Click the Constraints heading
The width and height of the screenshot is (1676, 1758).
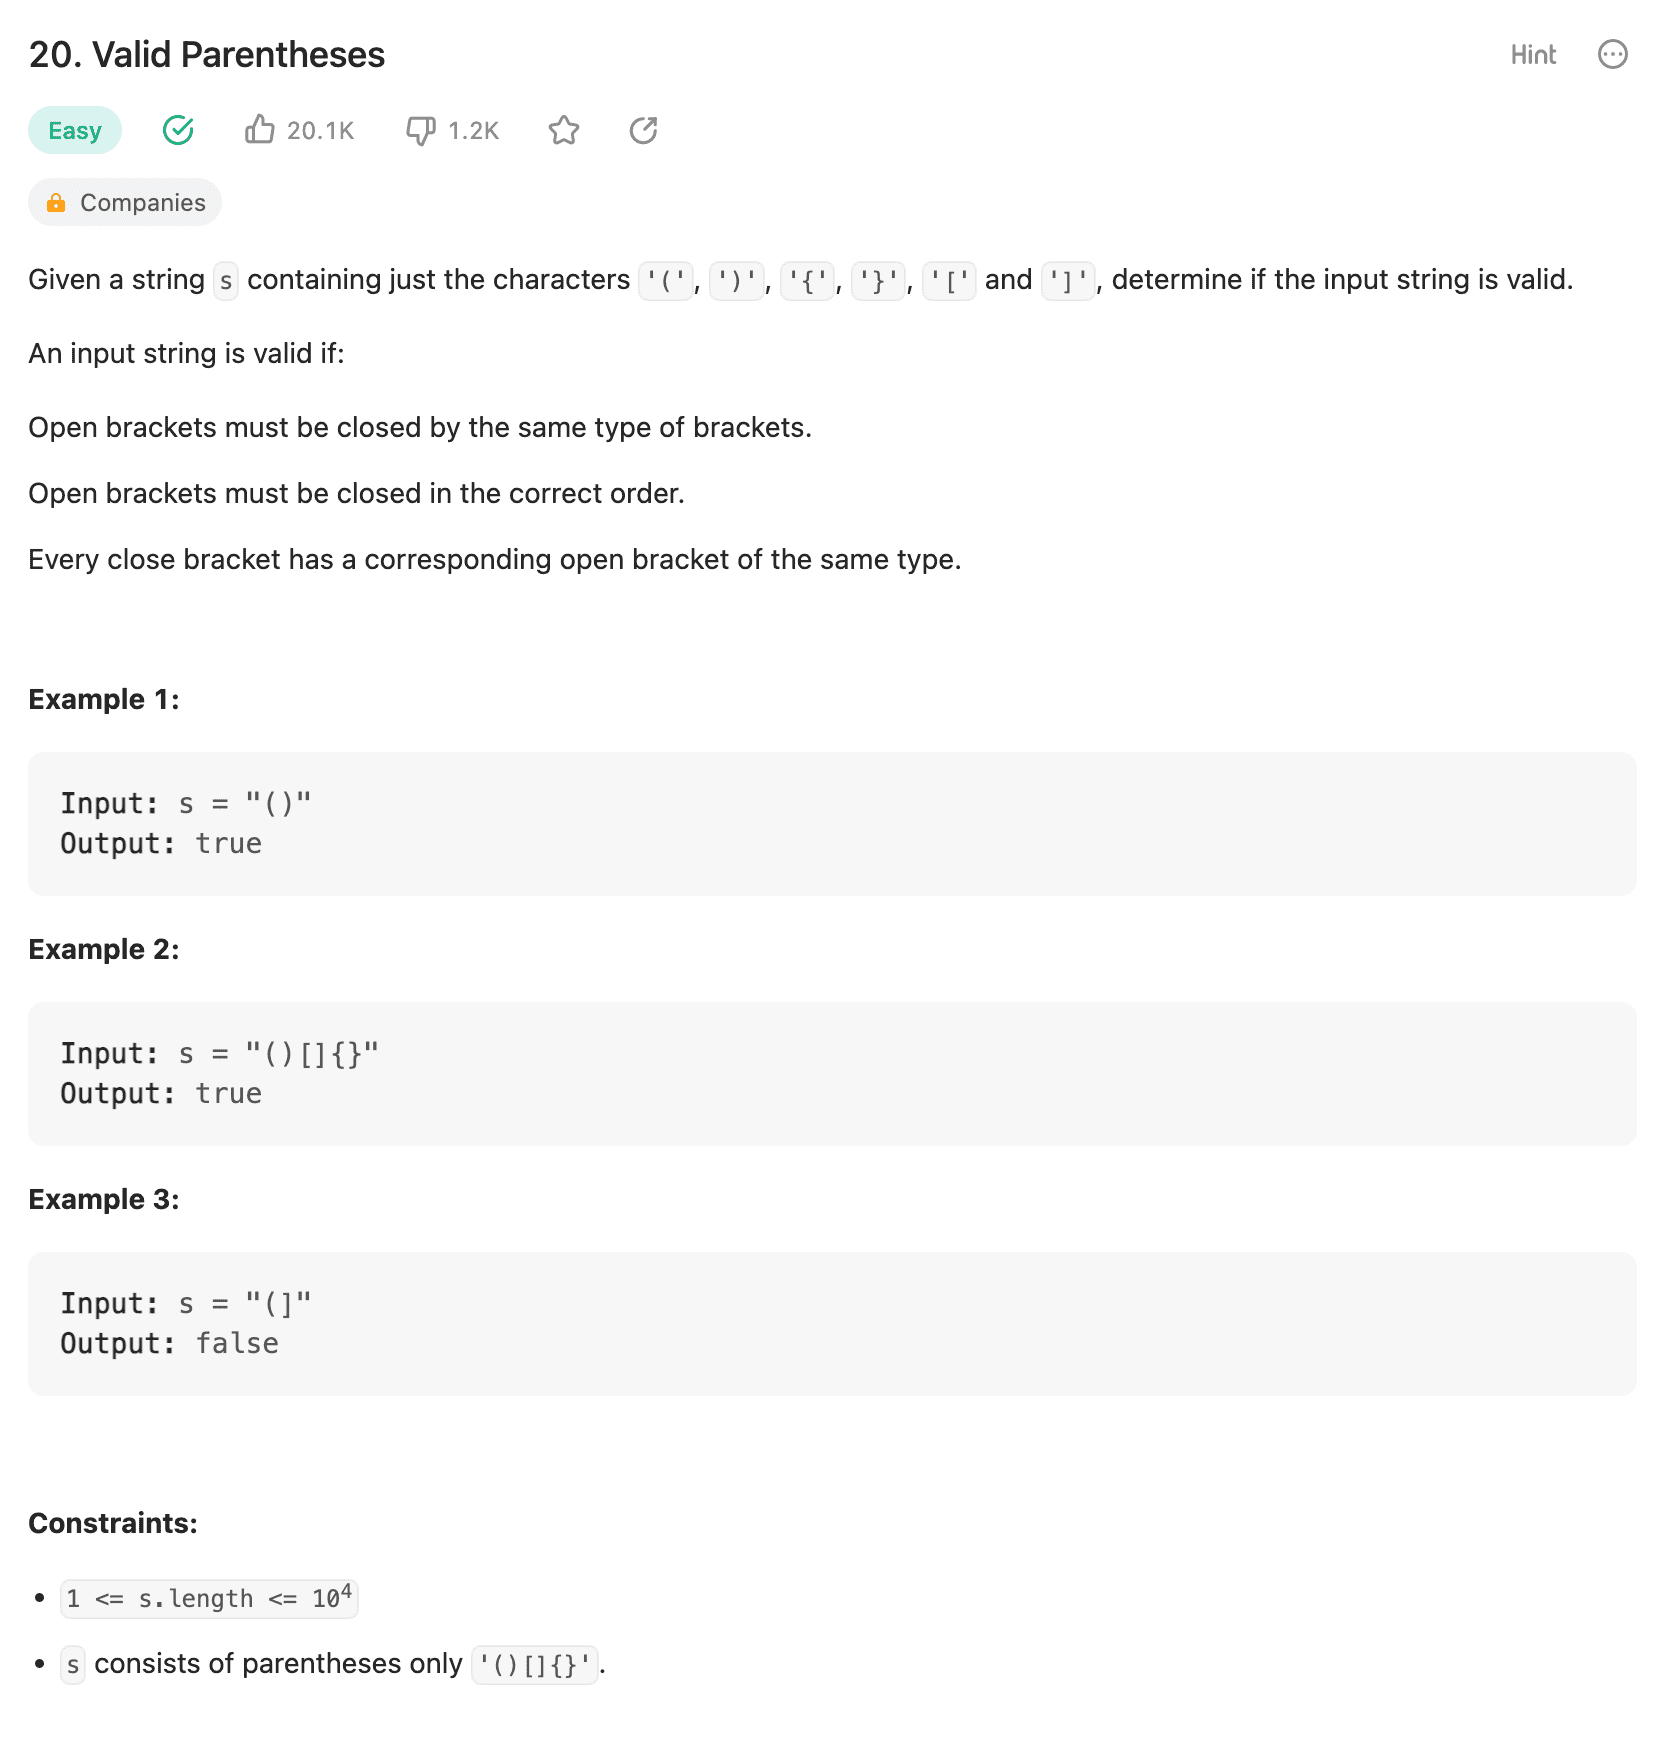pos(113,1523)
